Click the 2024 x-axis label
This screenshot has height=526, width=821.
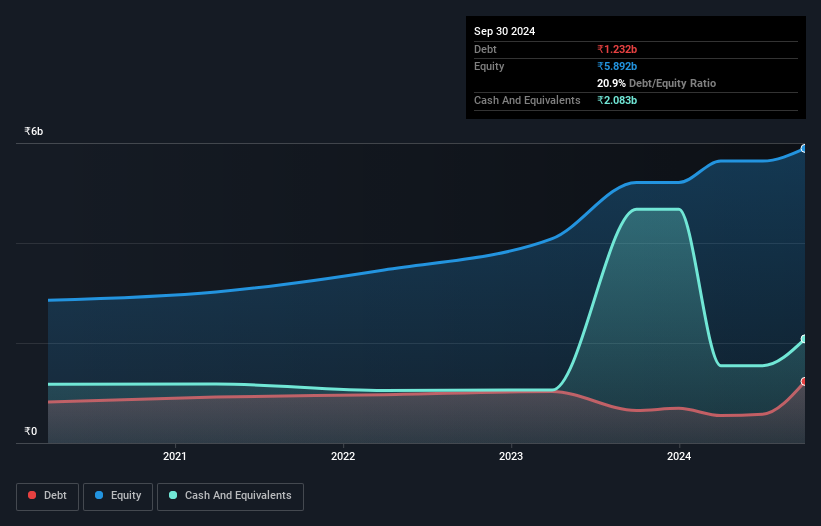point(679,456)
